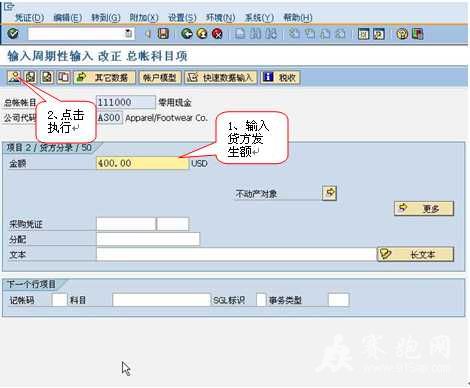Image resolution: width=470 pixels, height=388 pixels.
Task: Click the fourth application toolbar copy icon
Action: pos(63,77)
